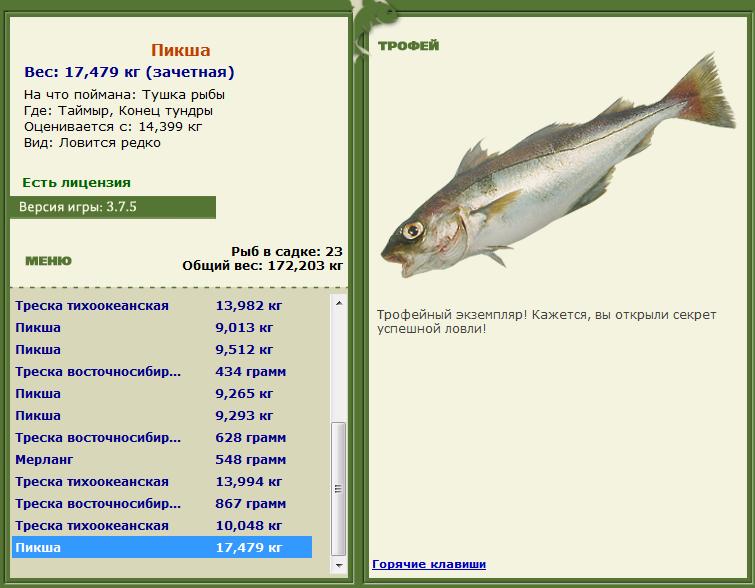Click the Пикша fish name title
Screen dimensions: 755x588
tap(181, 50)
